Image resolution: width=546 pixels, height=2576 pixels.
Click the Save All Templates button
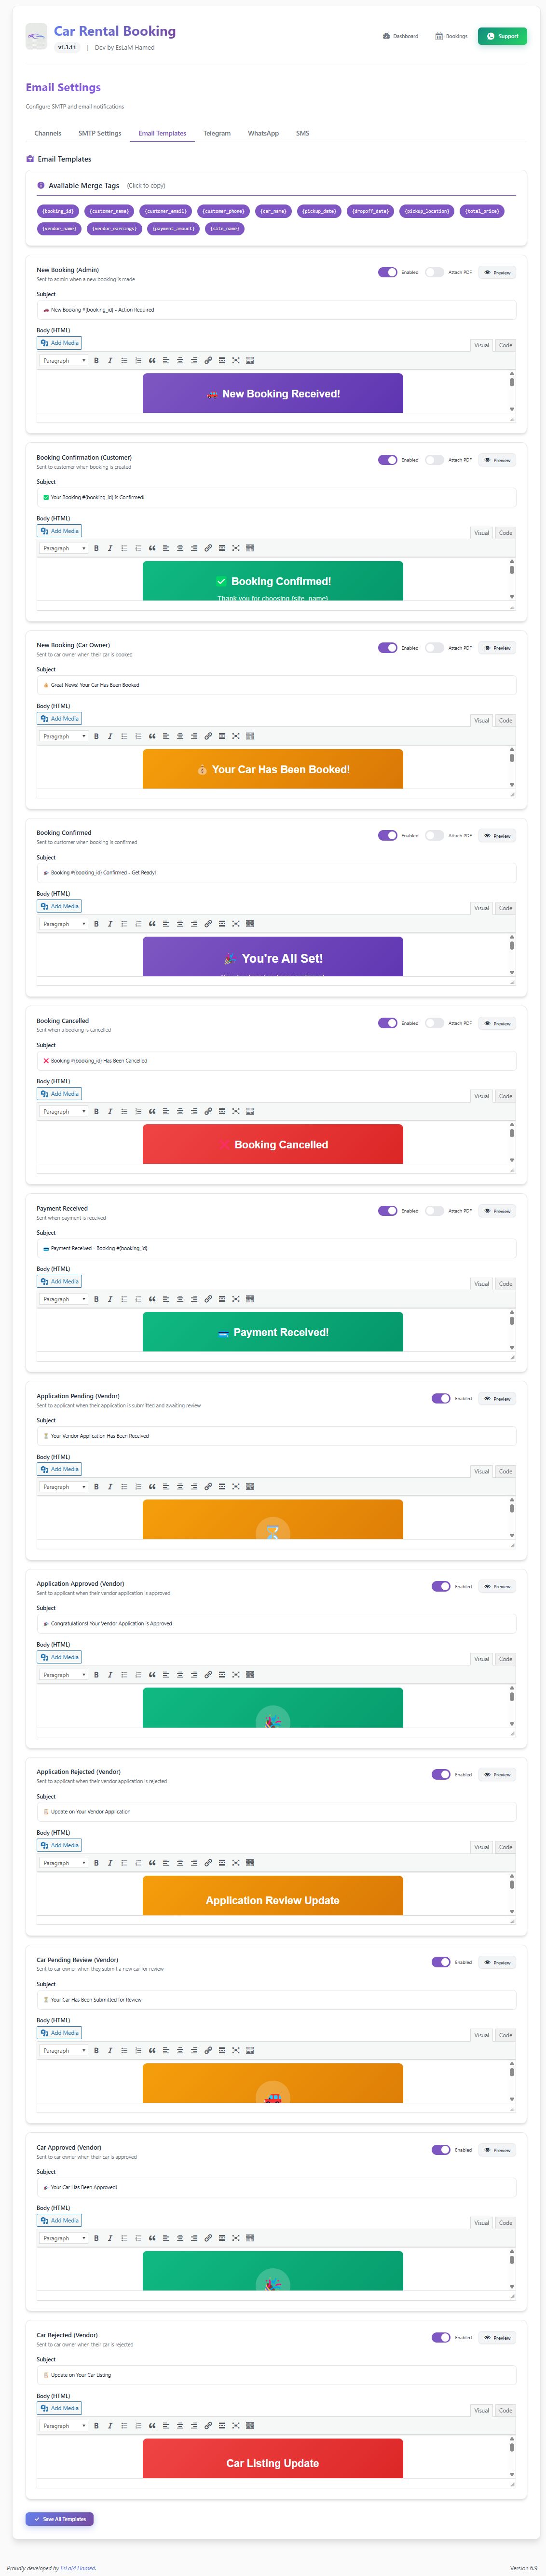(x=60, y=2519)
